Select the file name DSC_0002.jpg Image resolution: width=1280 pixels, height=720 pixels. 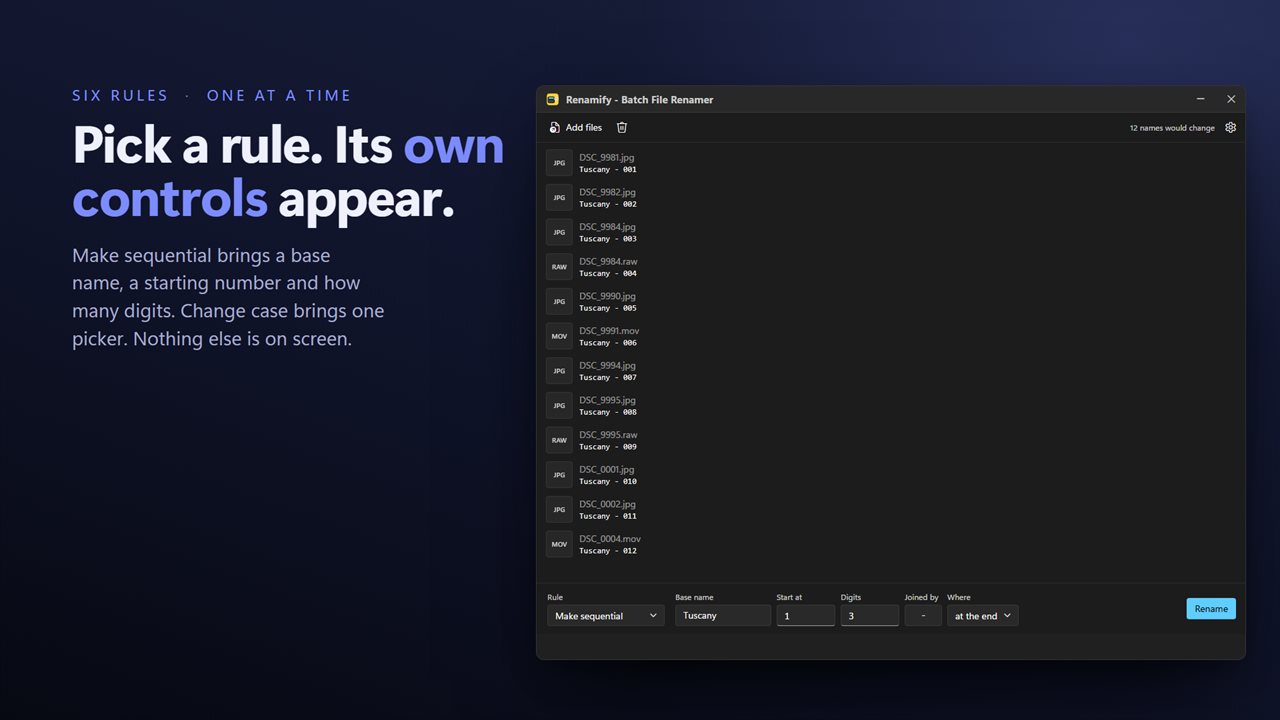[607, 503]
